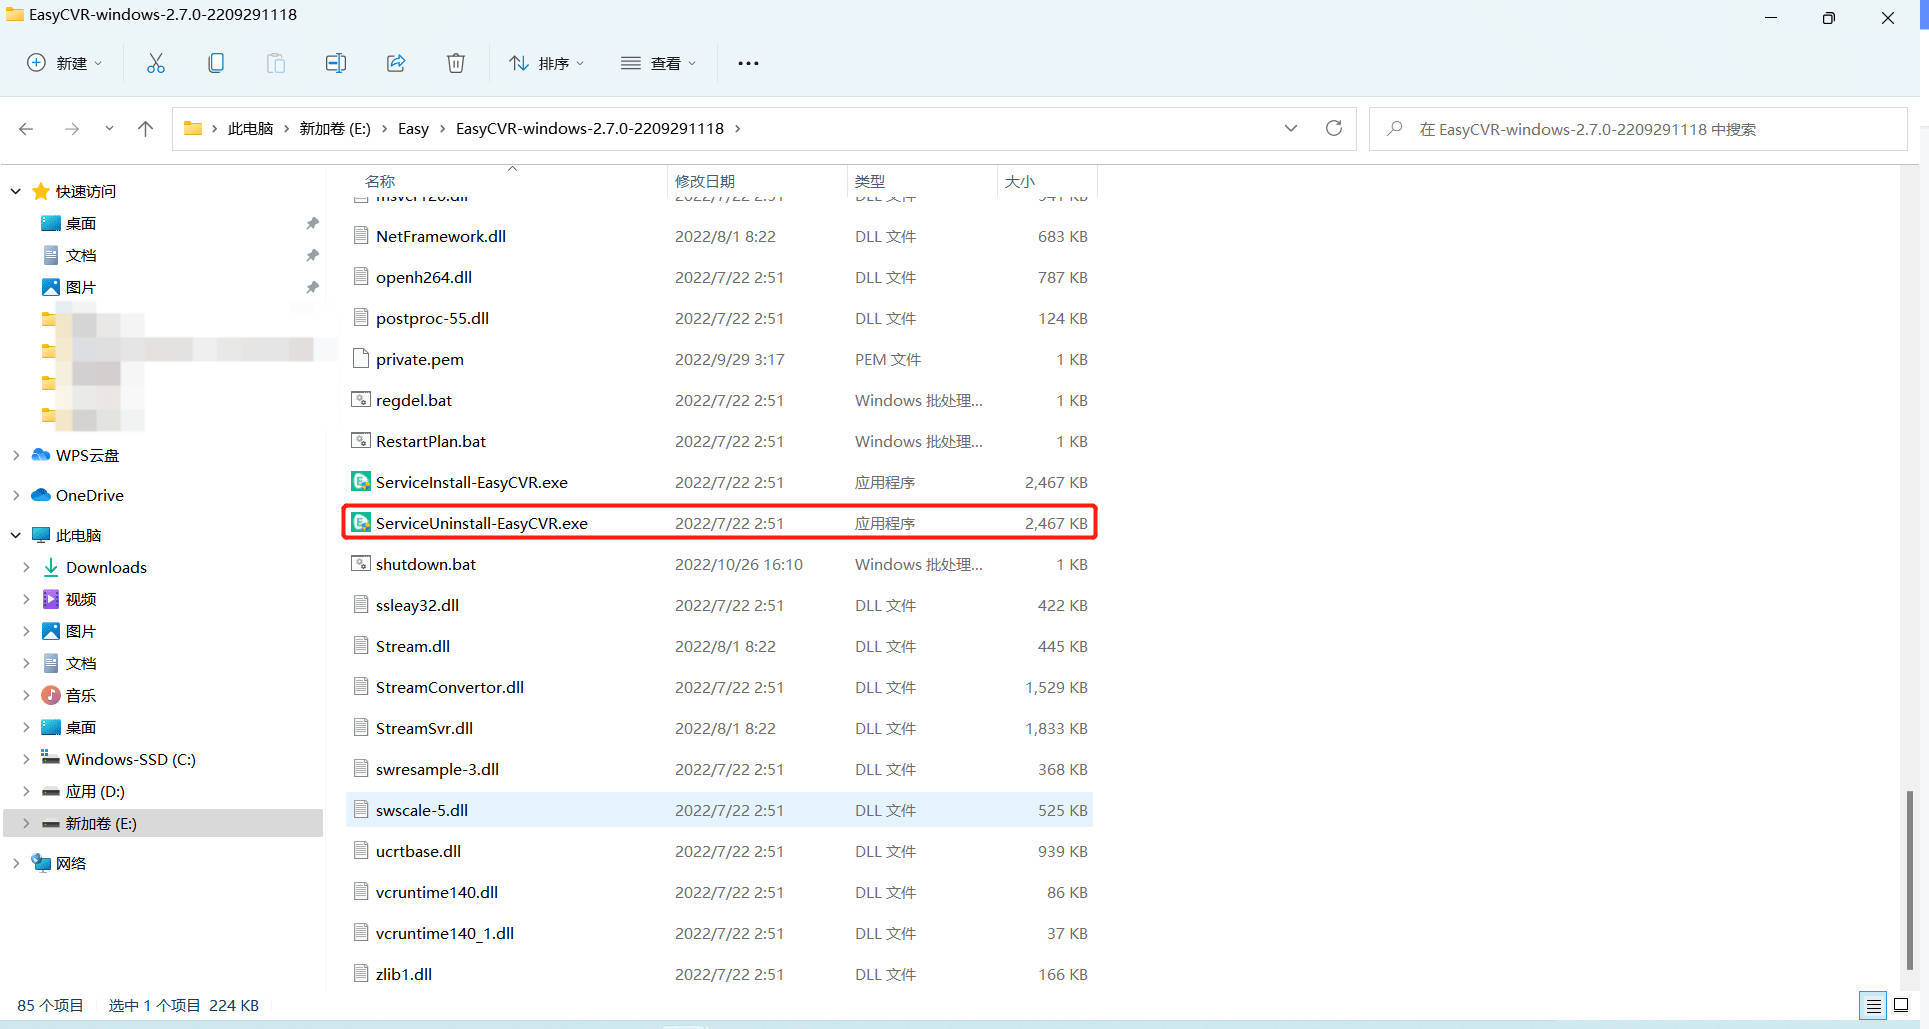The height and width of the screenshot is (1029, 1929).
Task: Refresh the current folder view
Action: click(x=1334, y=129)
